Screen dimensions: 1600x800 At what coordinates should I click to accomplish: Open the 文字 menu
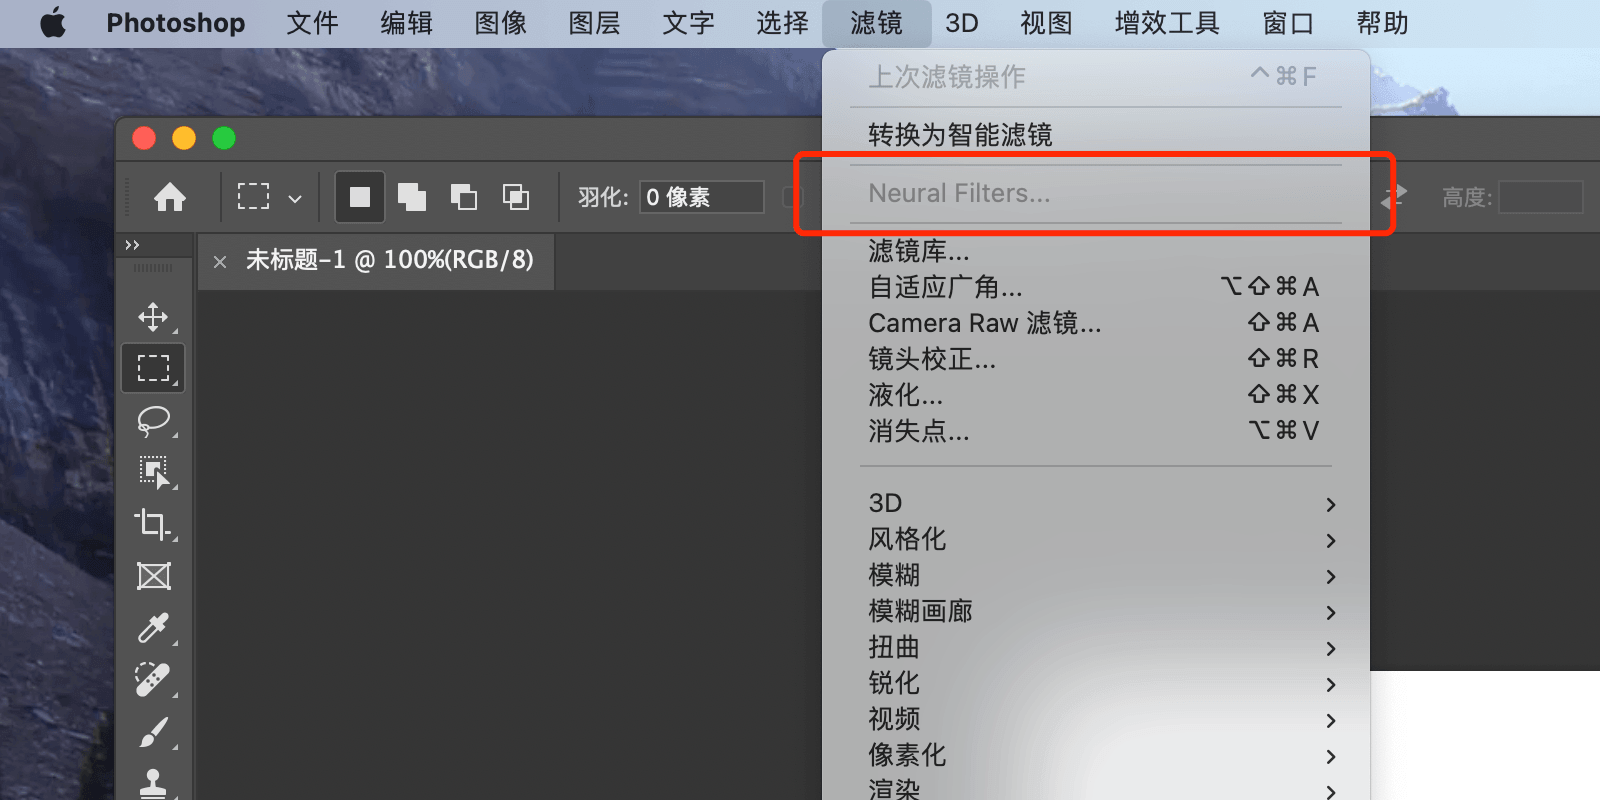[689, 23]
